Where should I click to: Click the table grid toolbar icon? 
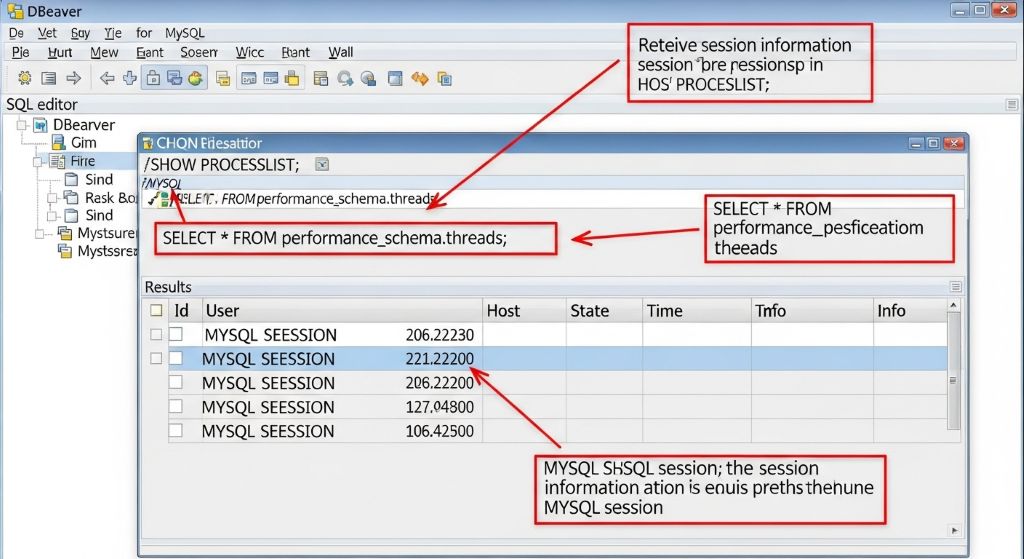click(x=321, y=79)
